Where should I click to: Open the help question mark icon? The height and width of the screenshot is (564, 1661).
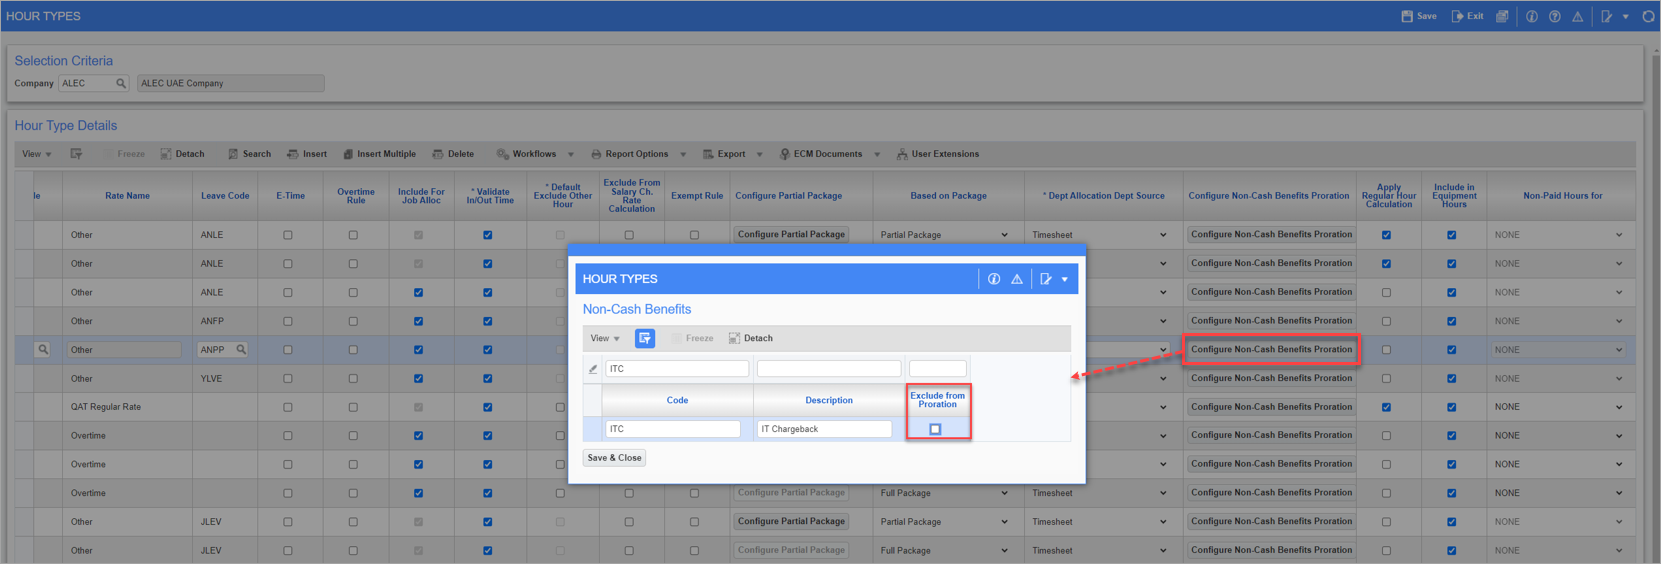click(1554, 16)
